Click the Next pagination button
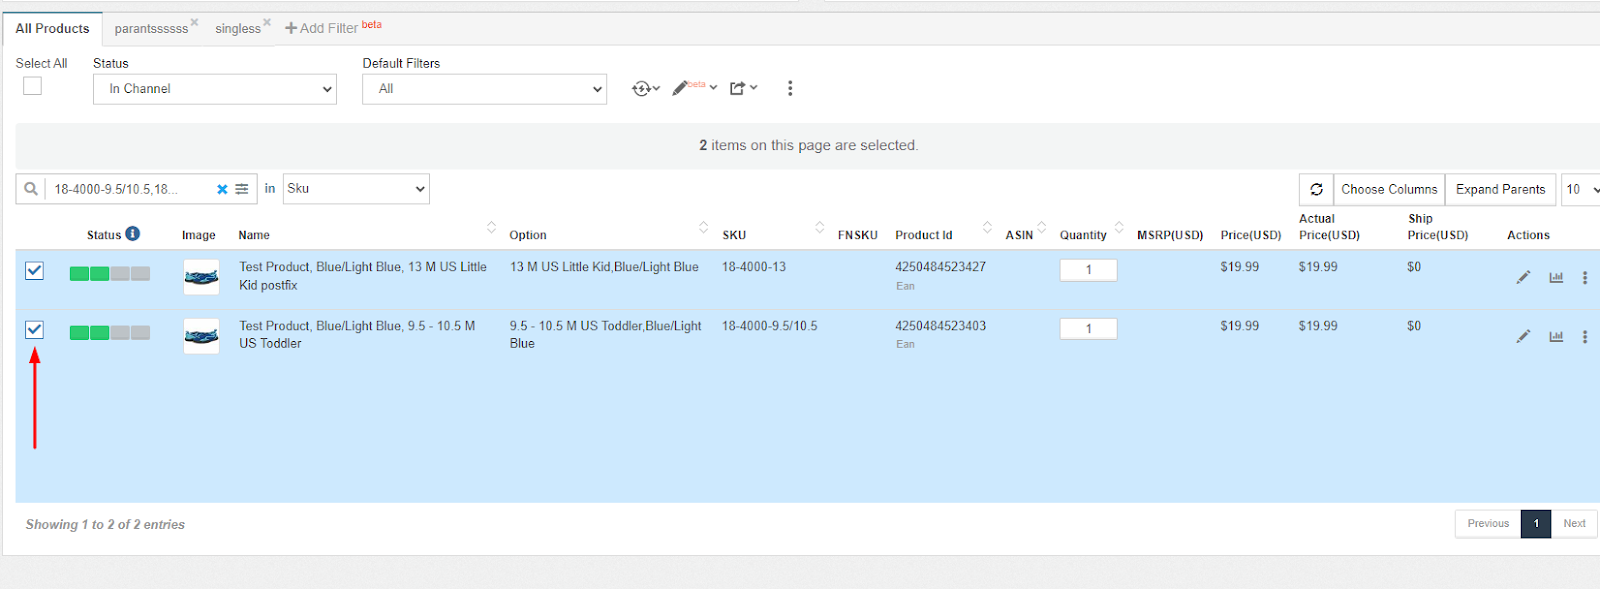The width and height of the screenshot is (1600, 589). pyautogui.click(x=1574, y=524)
